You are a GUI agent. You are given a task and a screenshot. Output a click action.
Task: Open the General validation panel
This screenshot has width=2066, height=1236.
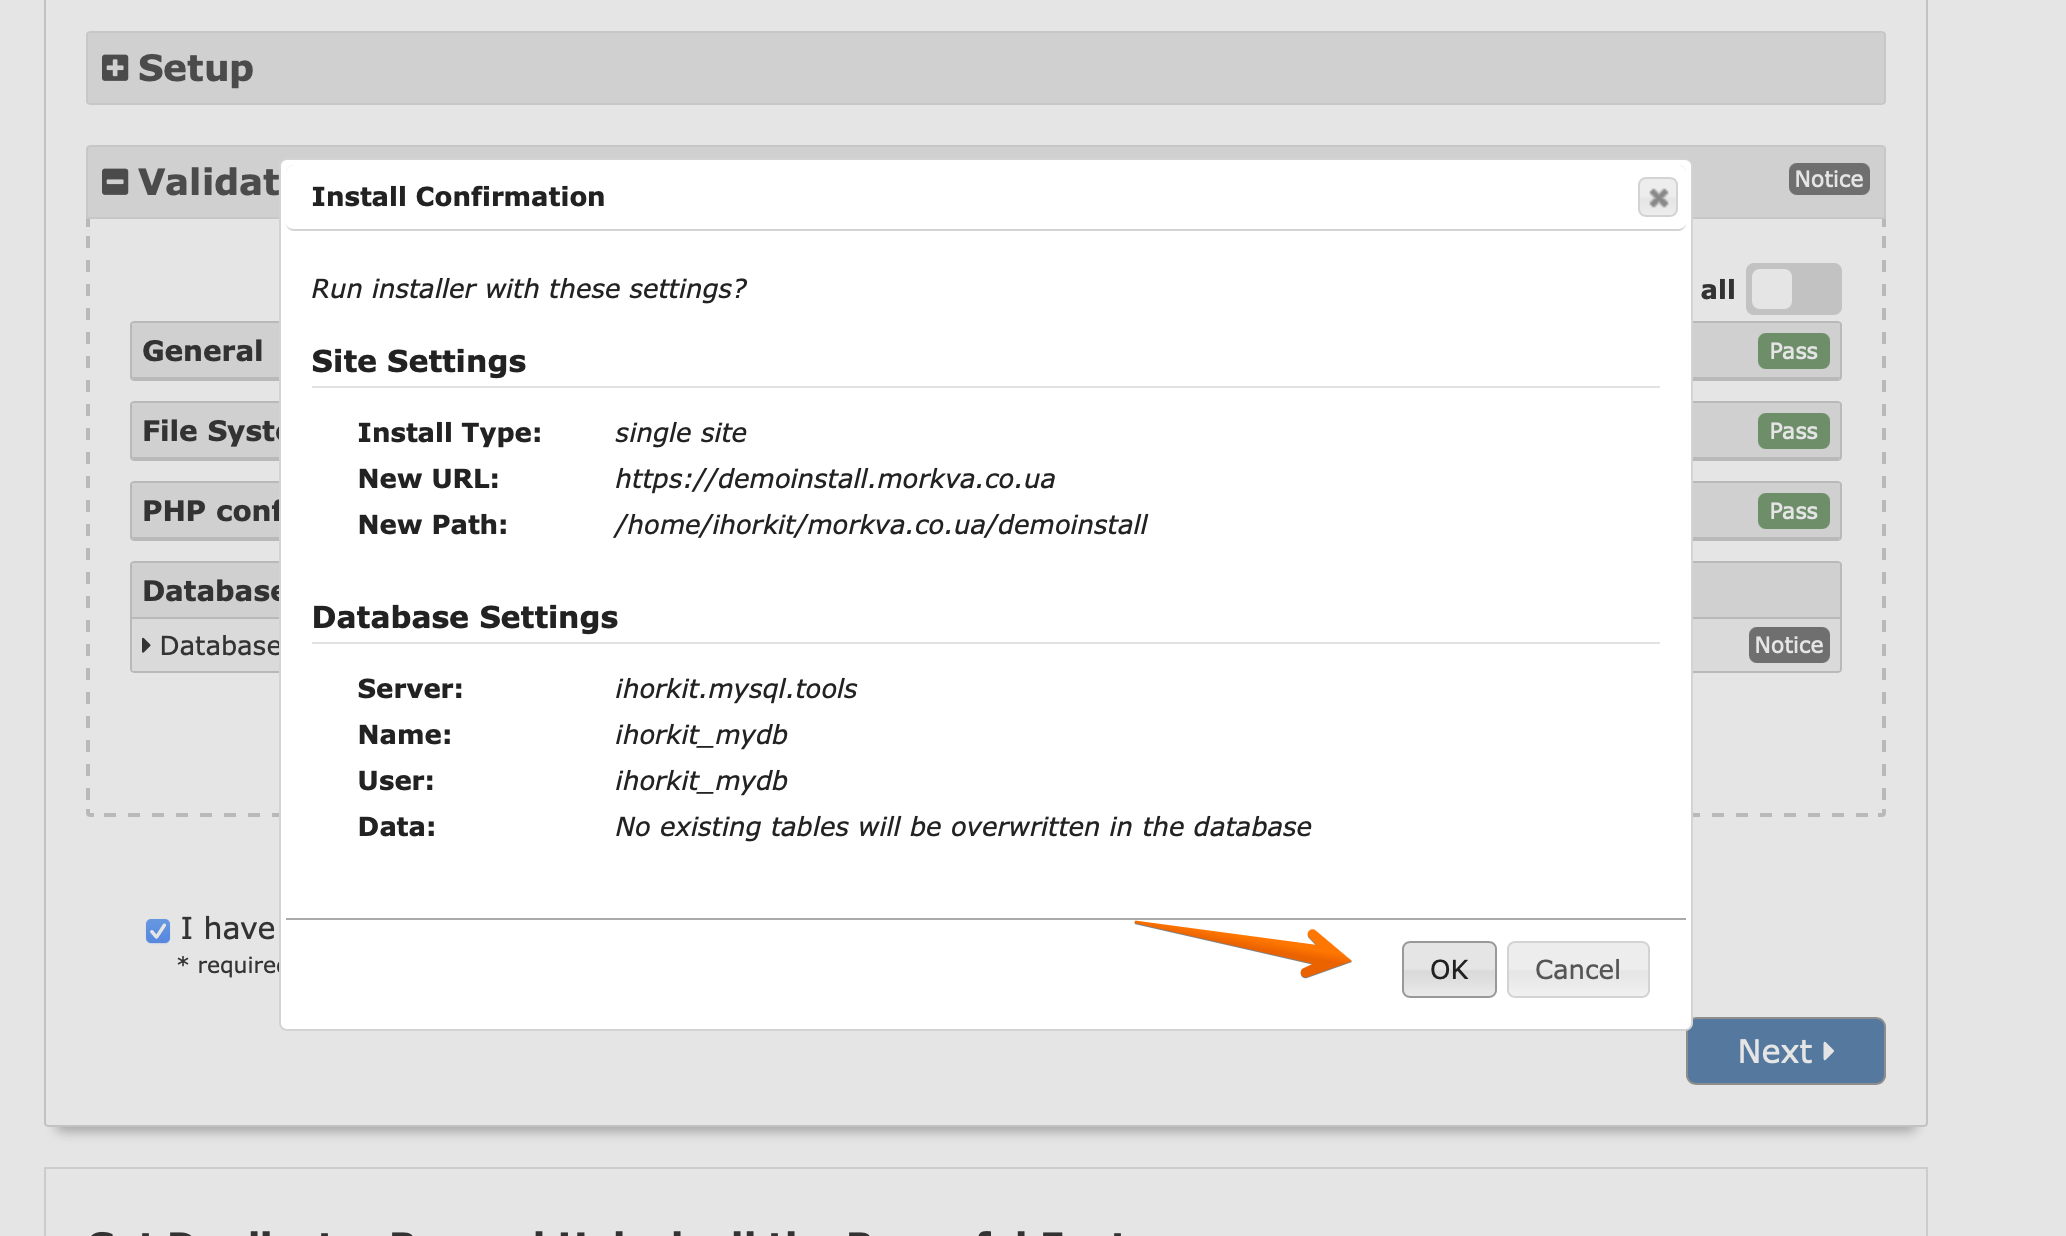[203, 351]
